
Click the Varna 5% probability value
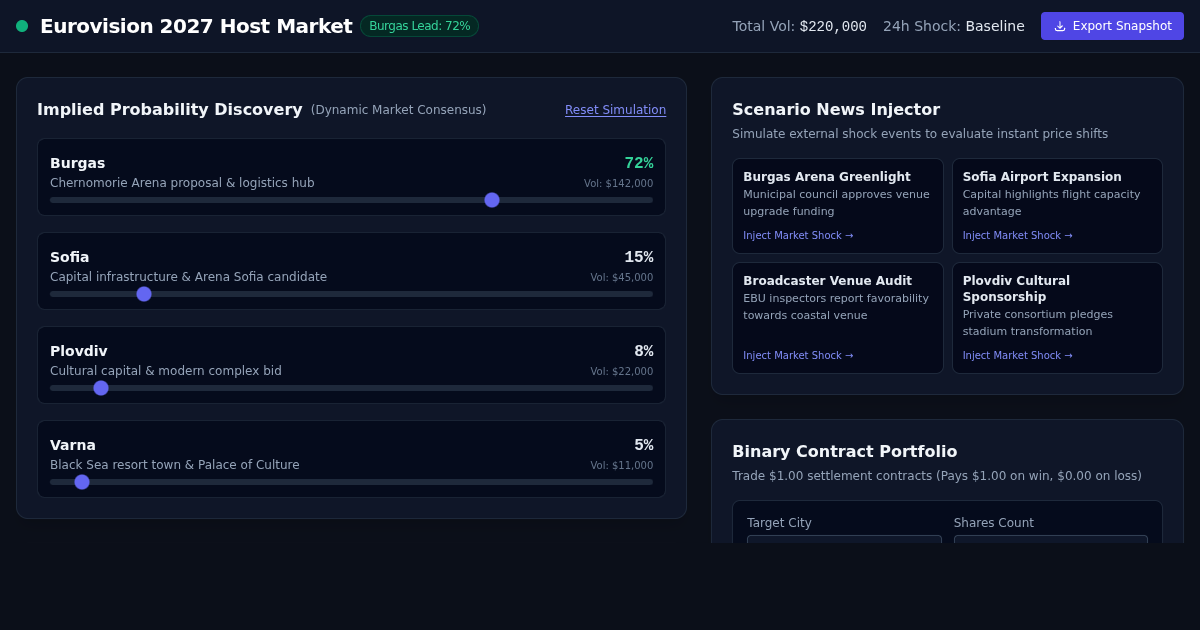point(644,445)
